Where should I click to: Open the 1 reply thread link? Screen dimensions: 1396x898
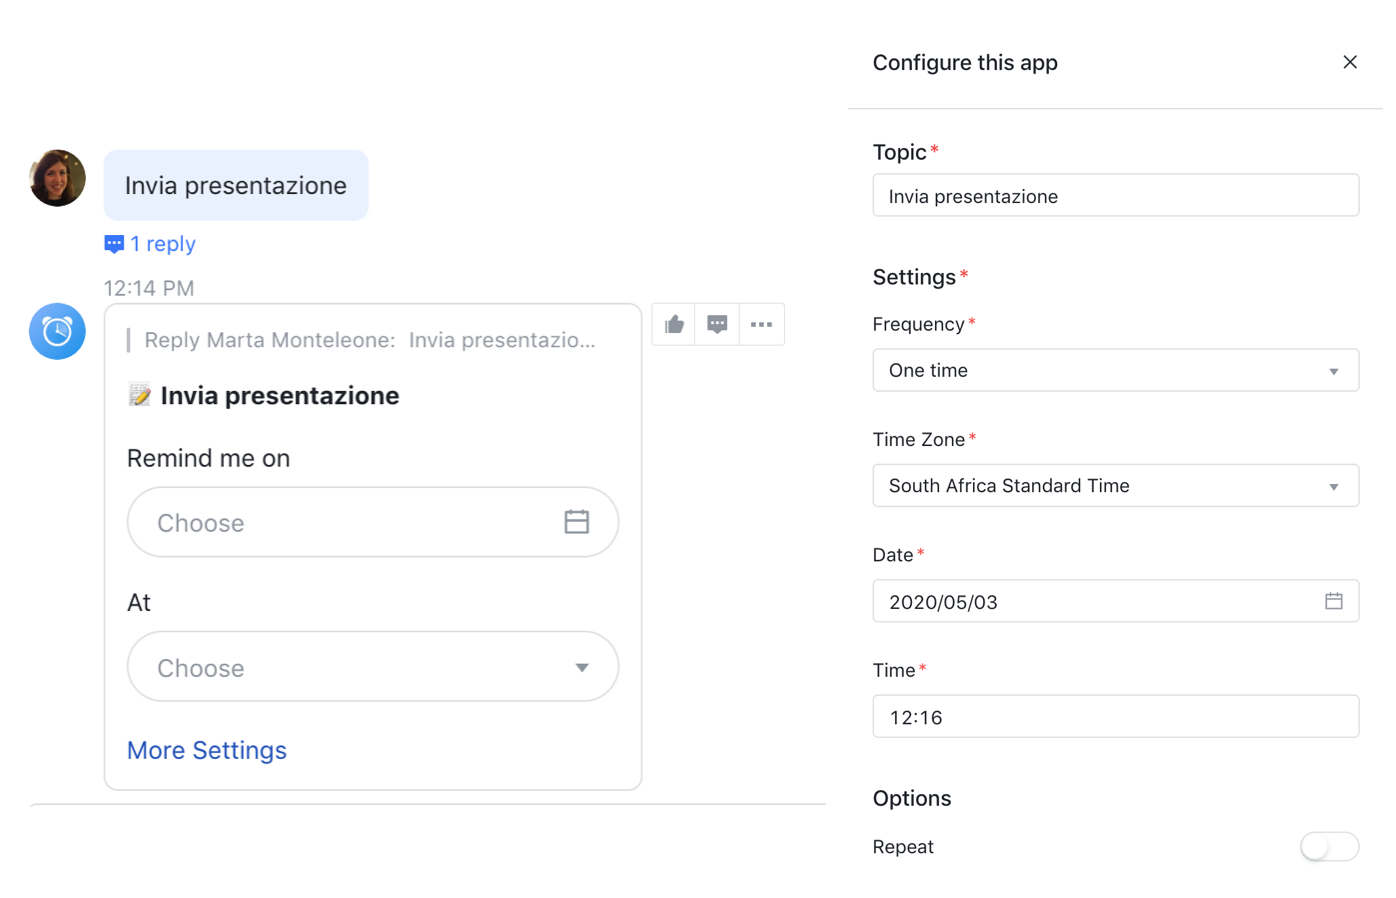[163, 244]
